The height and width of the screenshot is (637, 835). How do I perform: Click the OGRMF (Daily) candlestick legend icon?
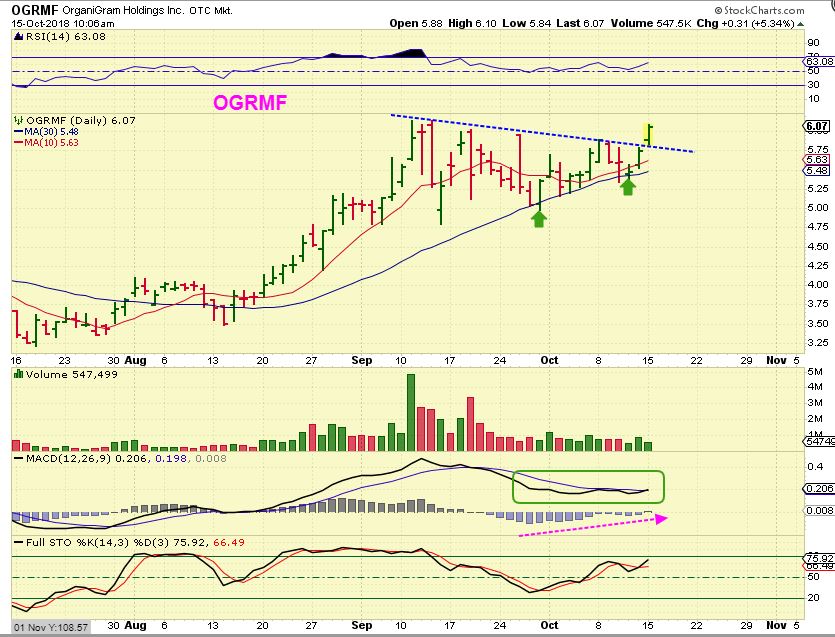(19, 120)
